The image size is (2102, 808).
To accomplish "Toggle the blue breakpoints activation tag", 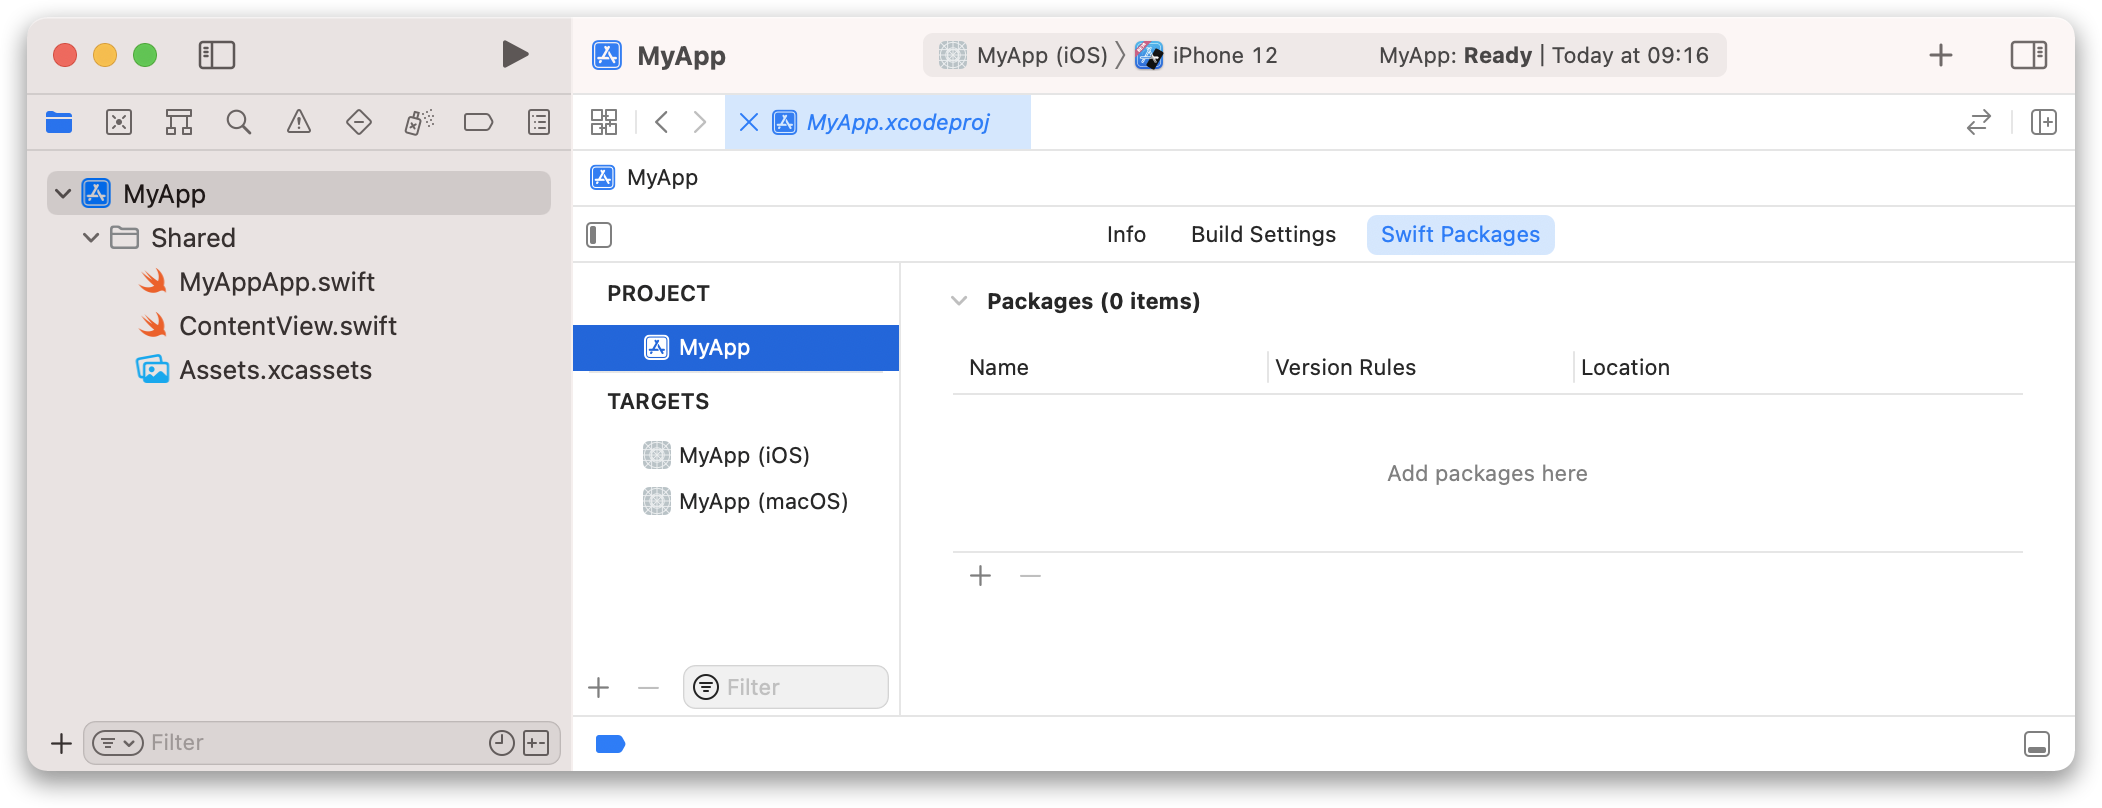I will pyautogui.click(x=610, y=743).
